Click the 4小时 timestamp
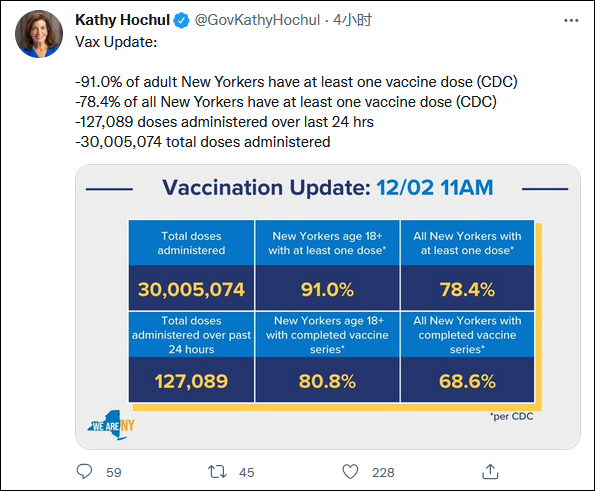The height and width of the screenshot is (491, 595). tap(353, 20)
